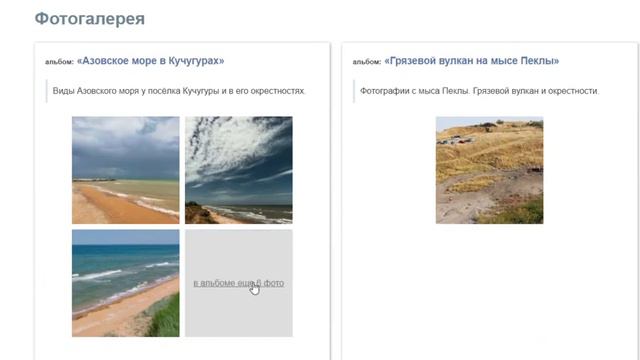Click description text «Виды Азовского моря у посёлка Кучугуры»
Image resolution: width=640 pixels, height=360 pixels.
tap(136, 91)
